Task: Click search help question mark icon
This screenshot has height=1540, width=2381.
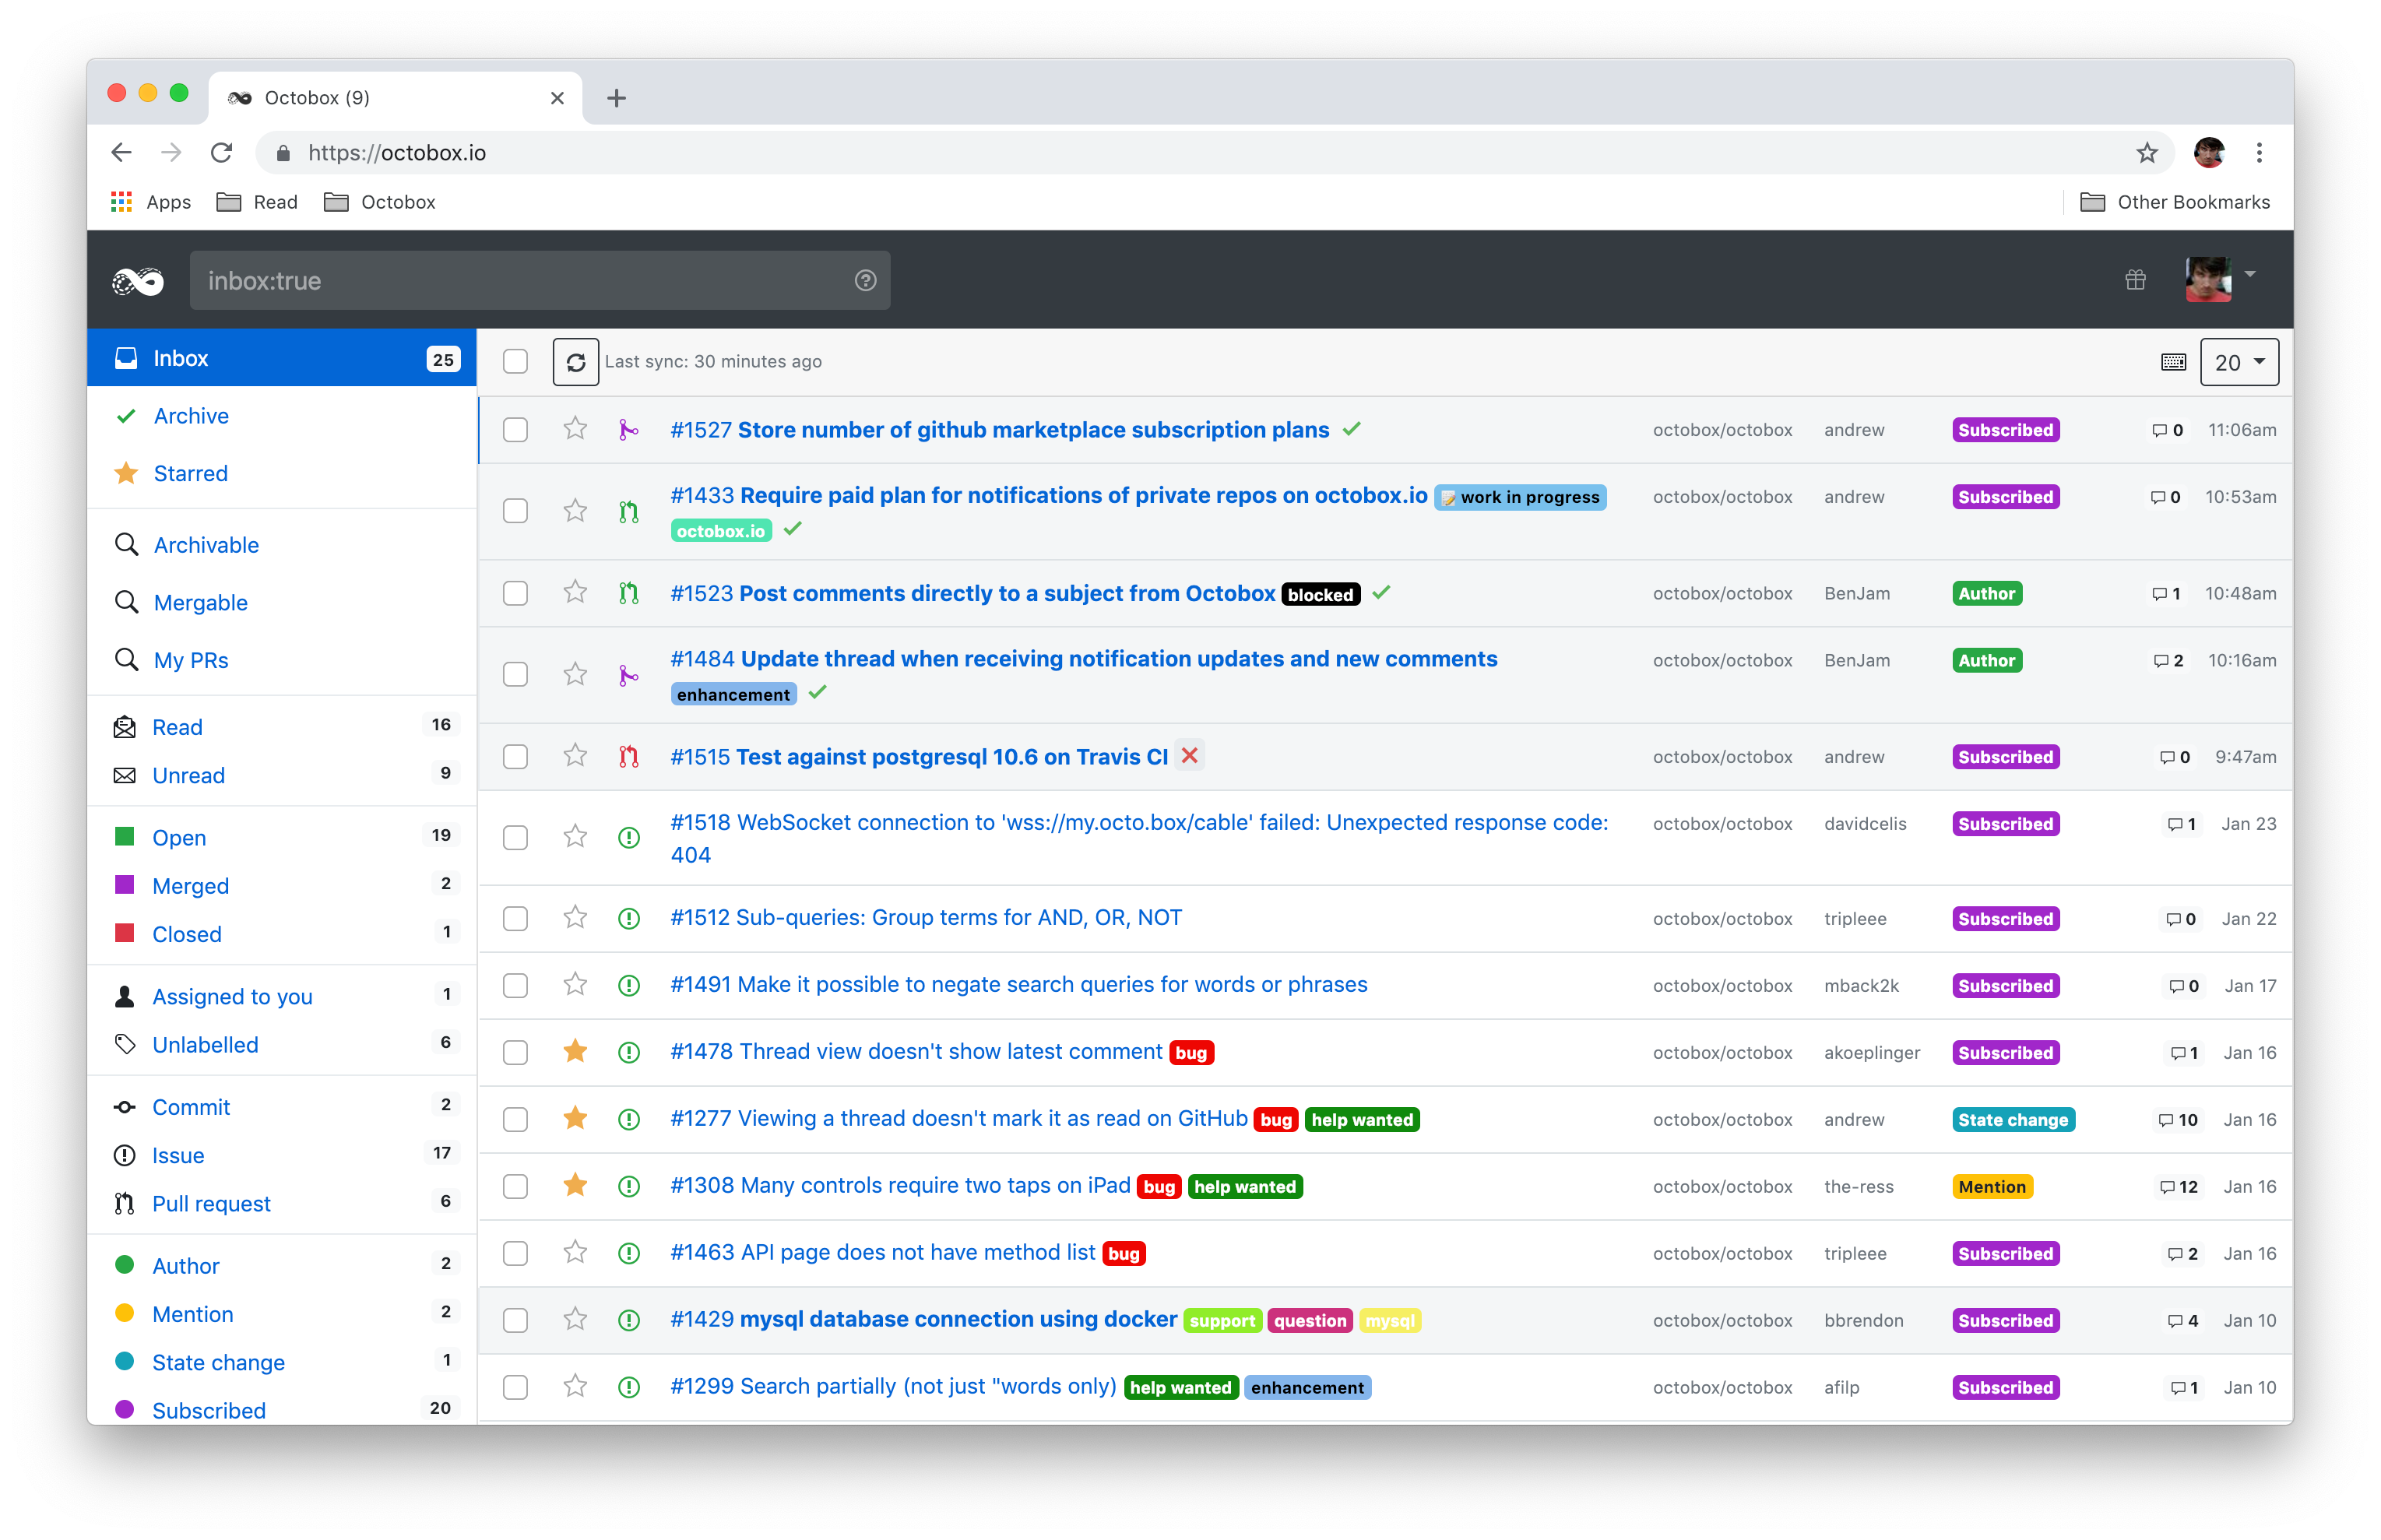Action: click(x=865, y=281)
